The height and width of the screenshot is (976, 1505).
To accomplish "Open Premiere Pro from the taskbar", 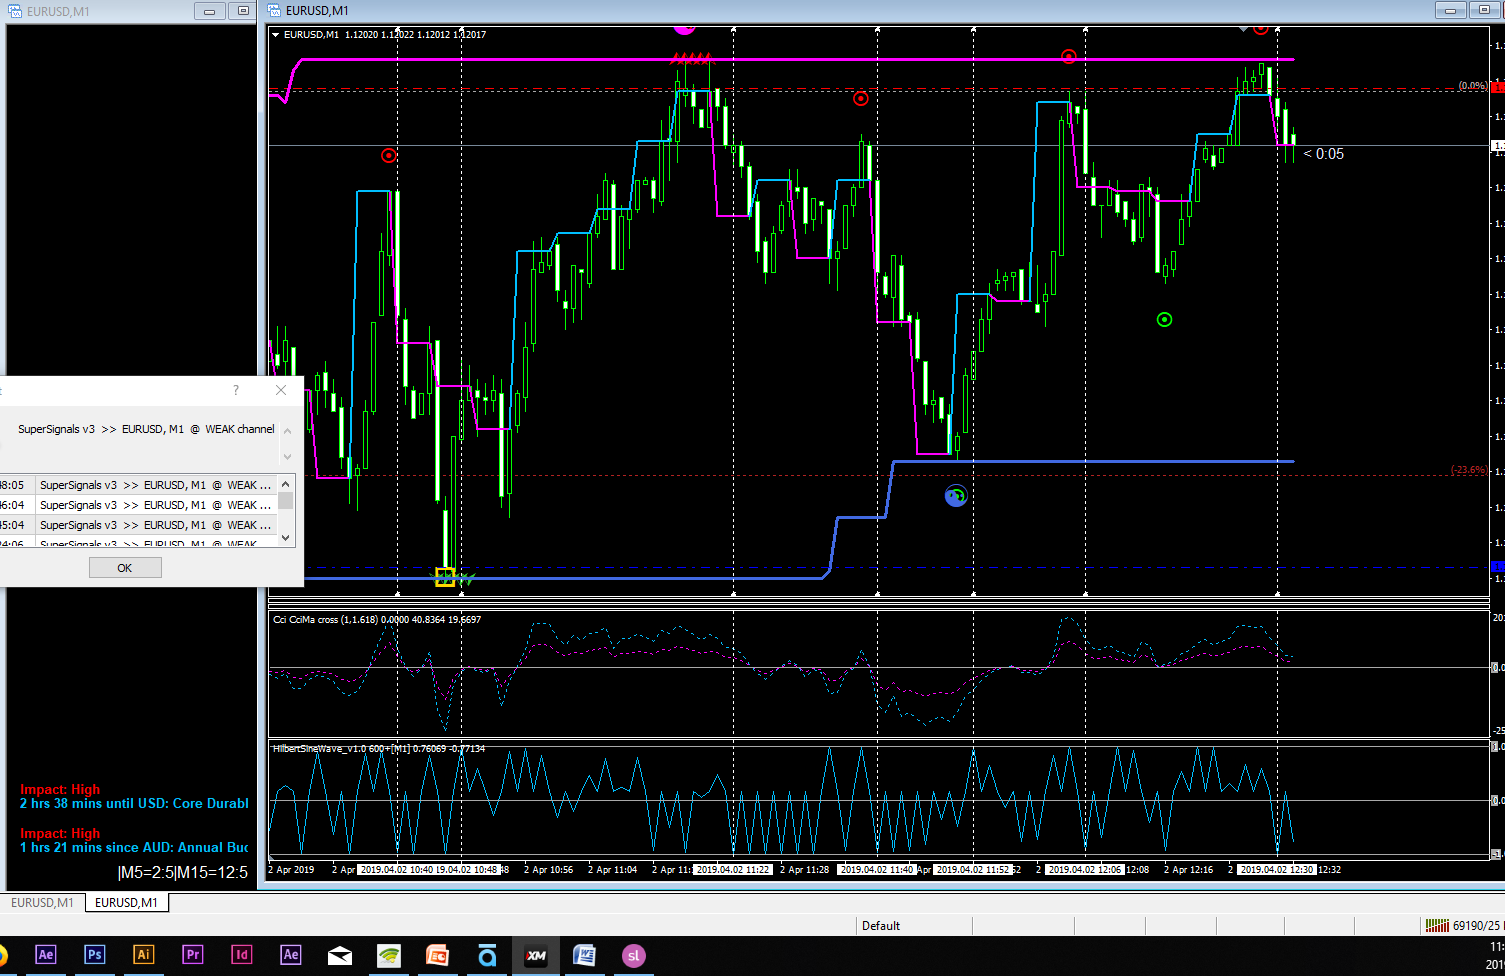I will coord(193,955).
